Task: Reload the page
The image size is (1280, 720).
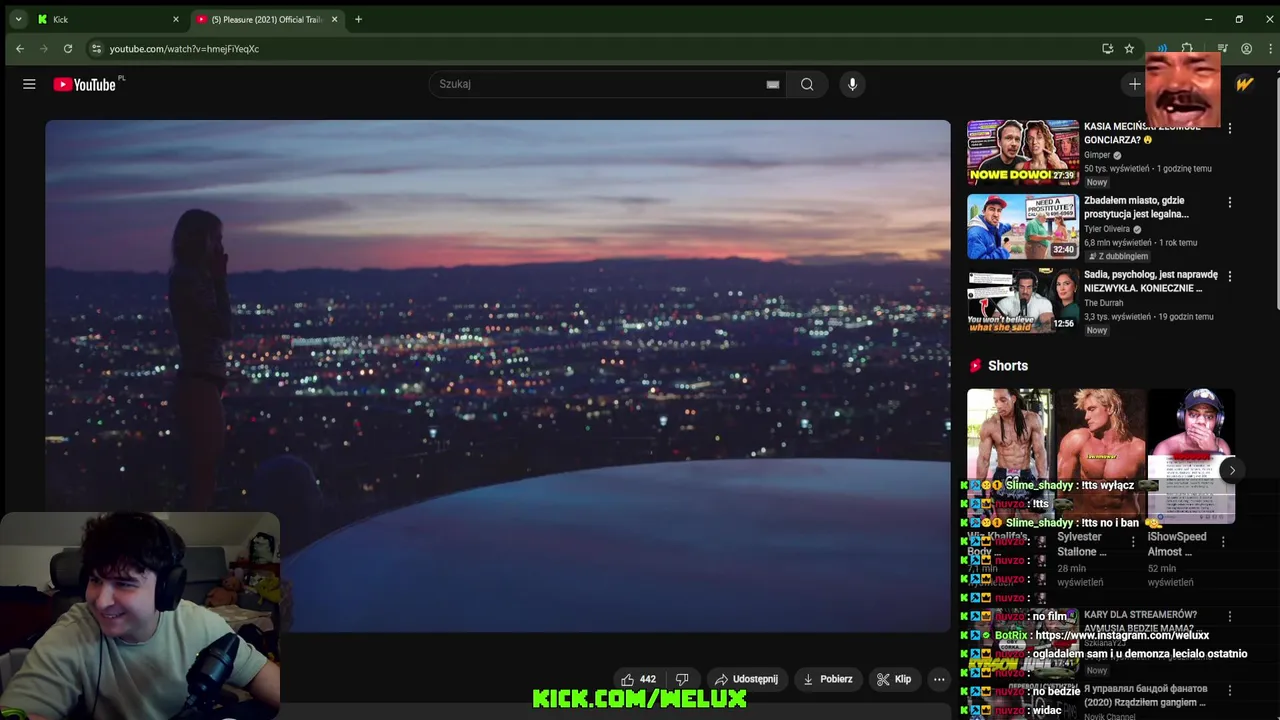Action: [x=68, y=48]
